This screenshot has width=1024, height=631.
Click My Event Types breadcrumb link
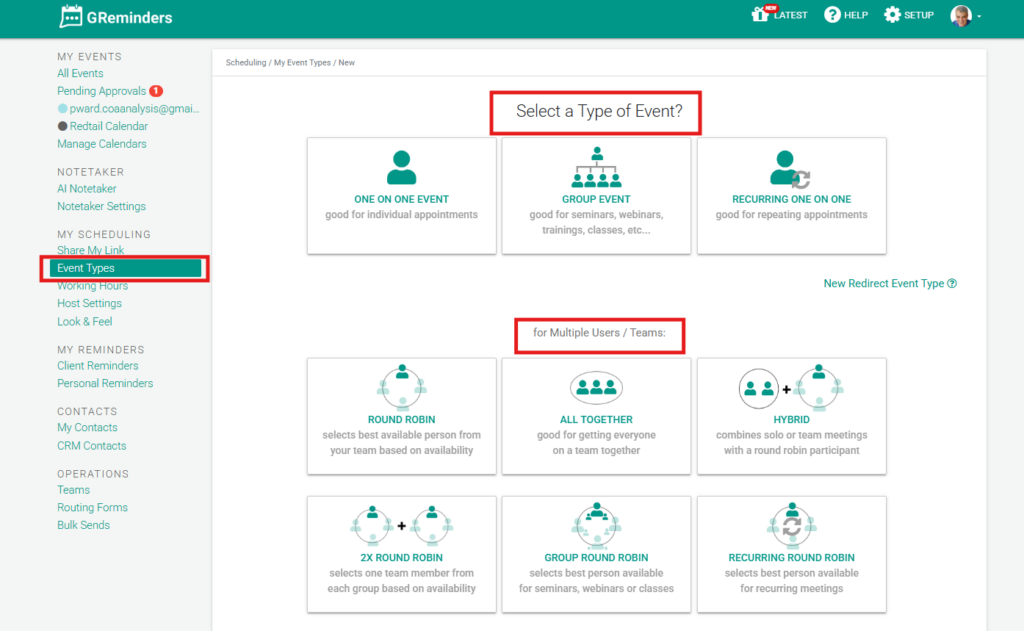tap(303, 63)
